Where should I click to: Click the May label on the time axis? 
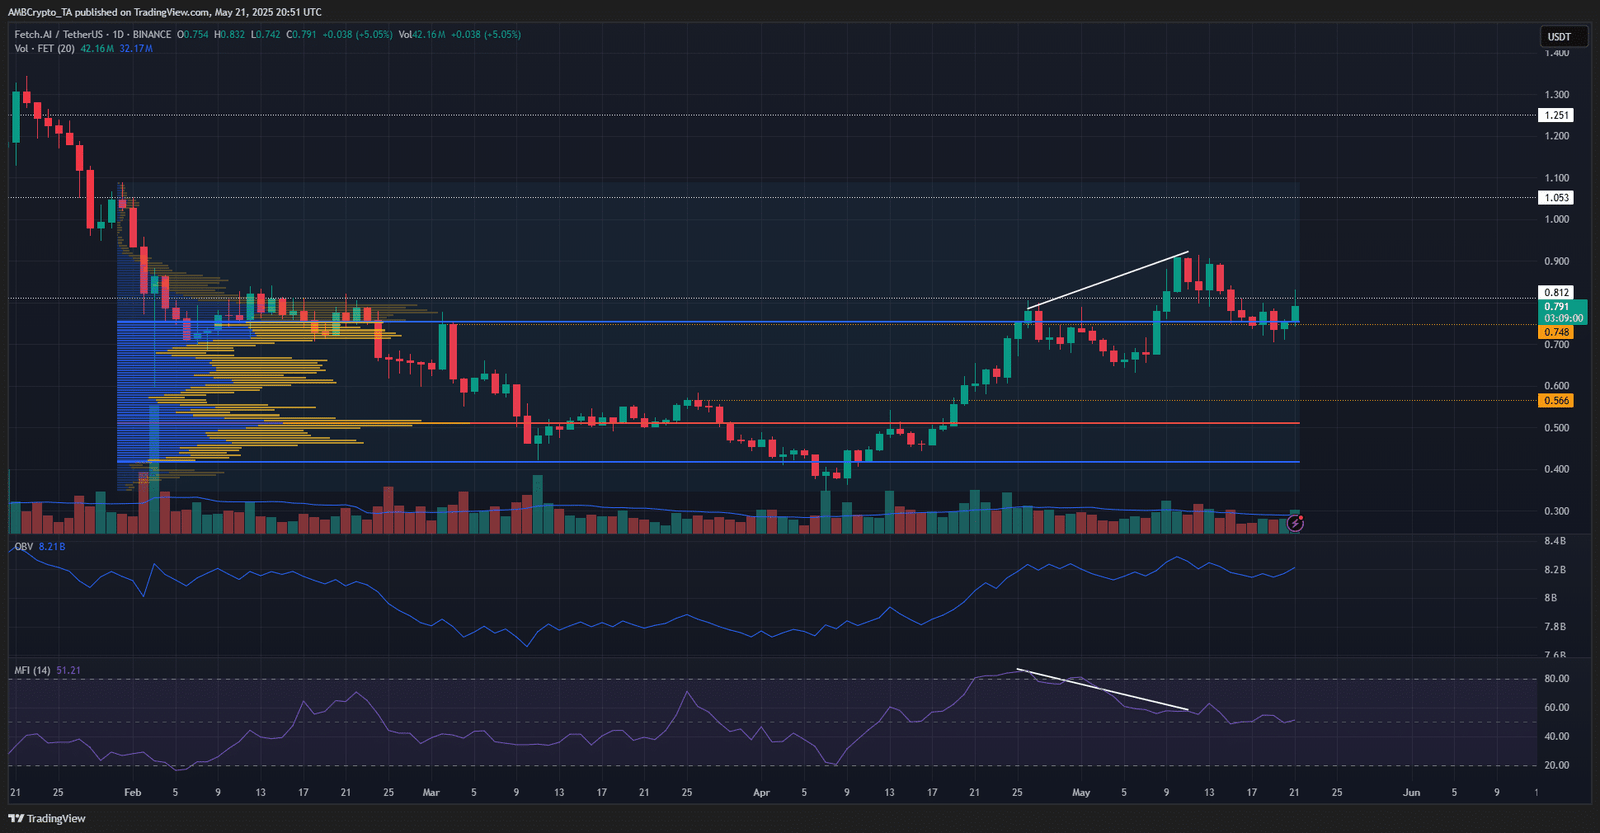(x=1081, y=793)
